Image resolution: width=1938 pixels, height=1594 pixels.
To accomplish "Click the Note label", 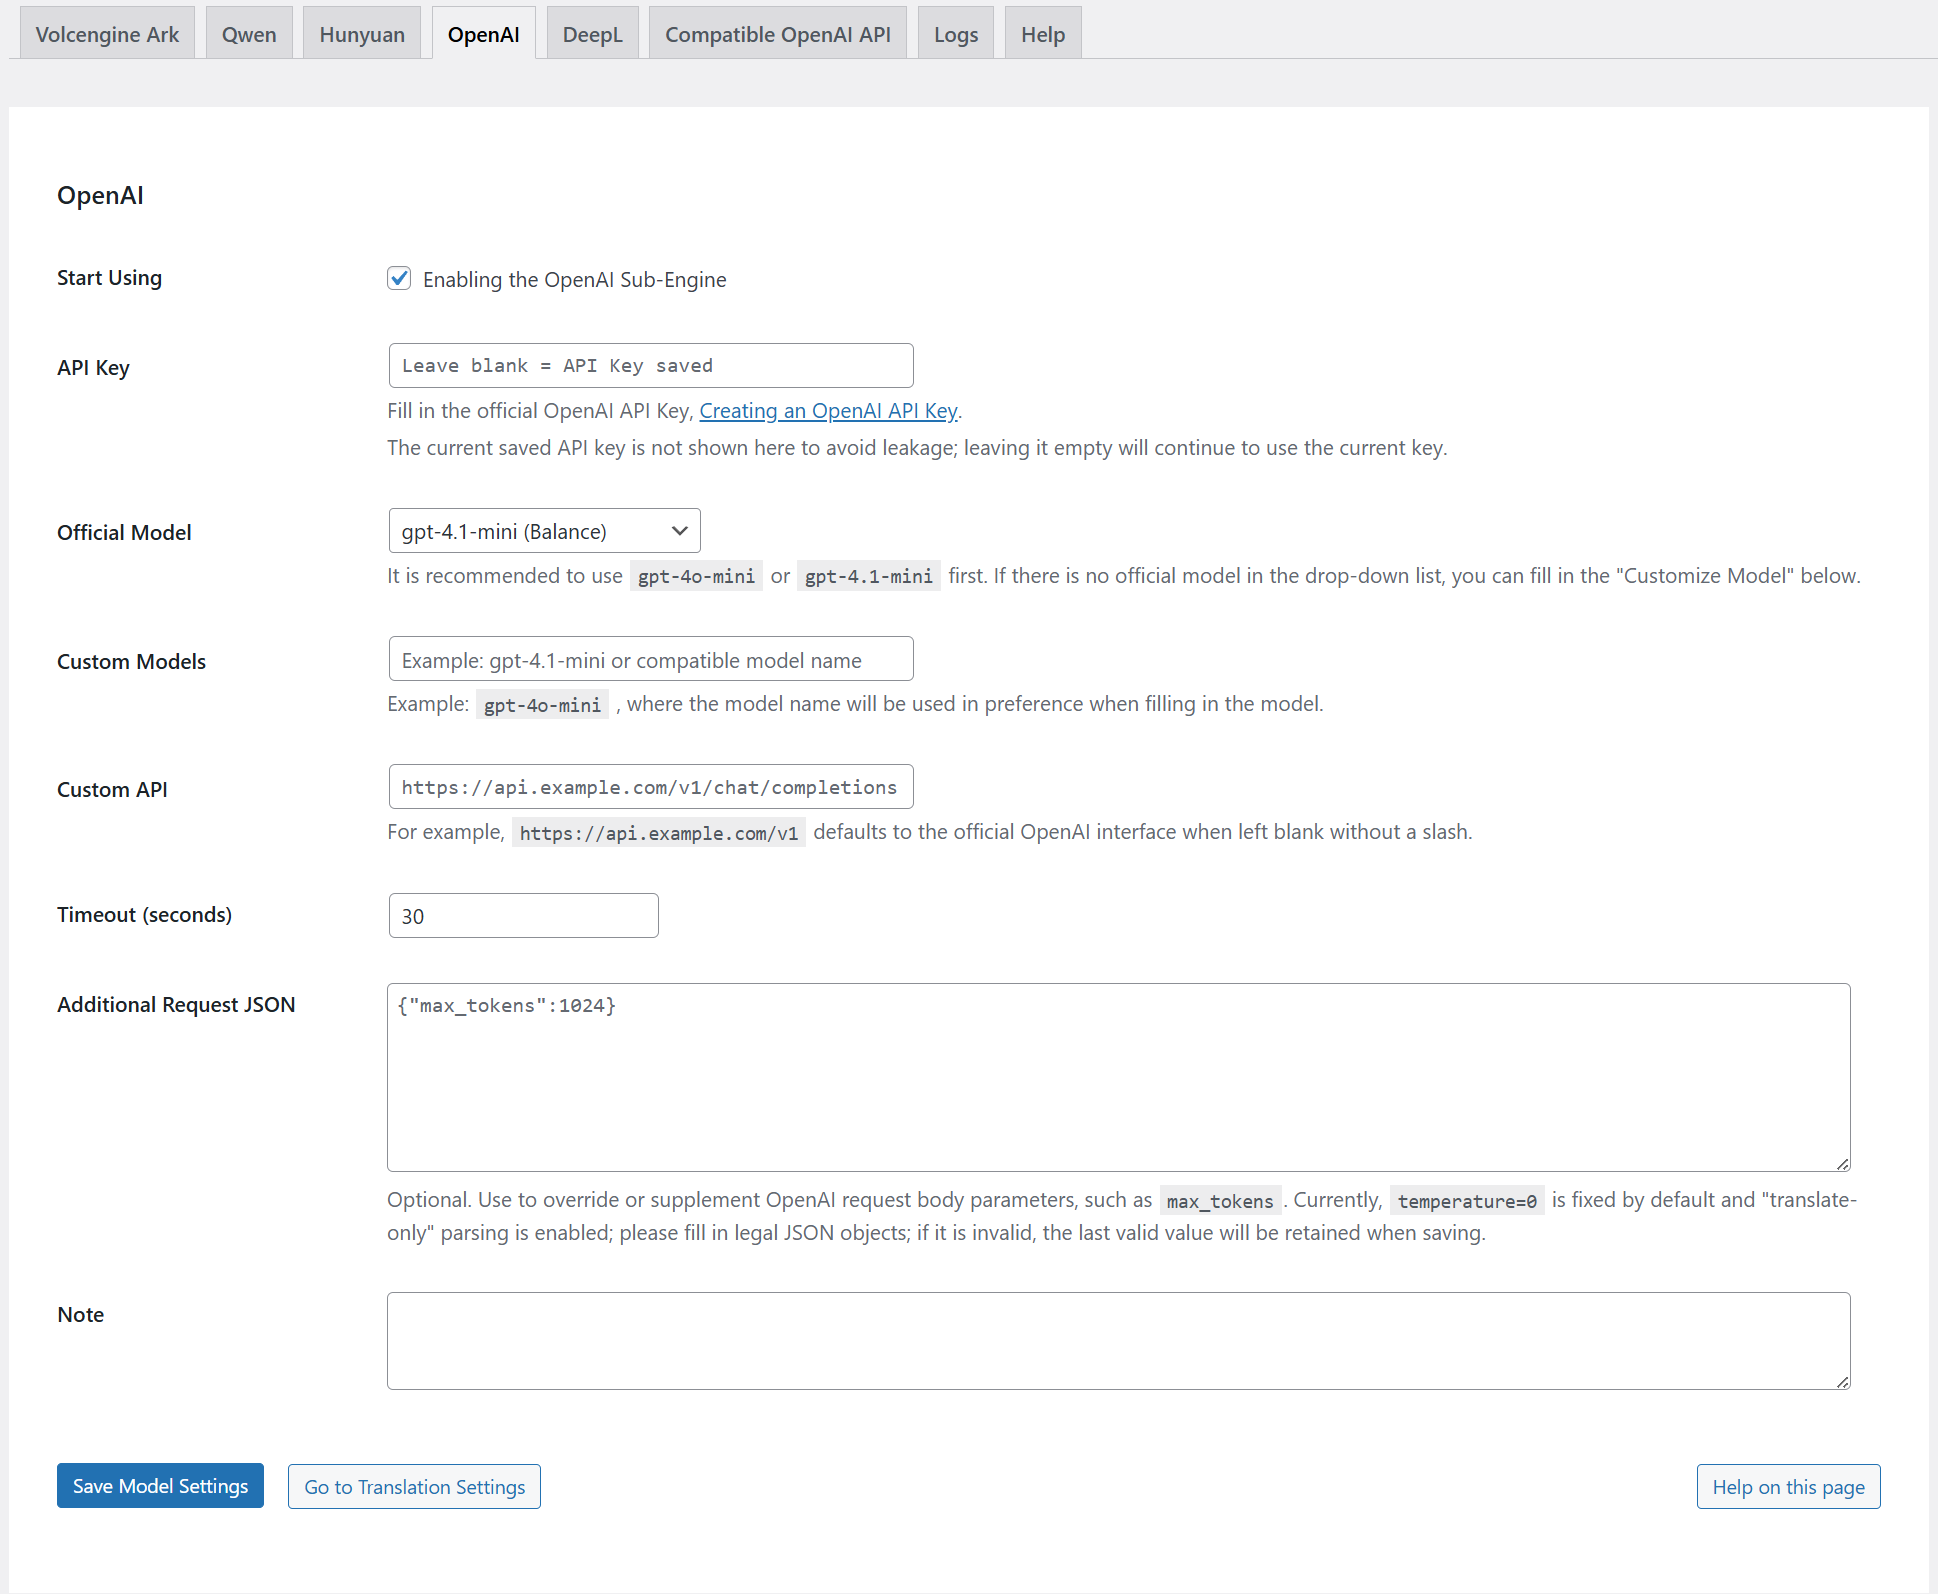I will tap(80, 1315).
